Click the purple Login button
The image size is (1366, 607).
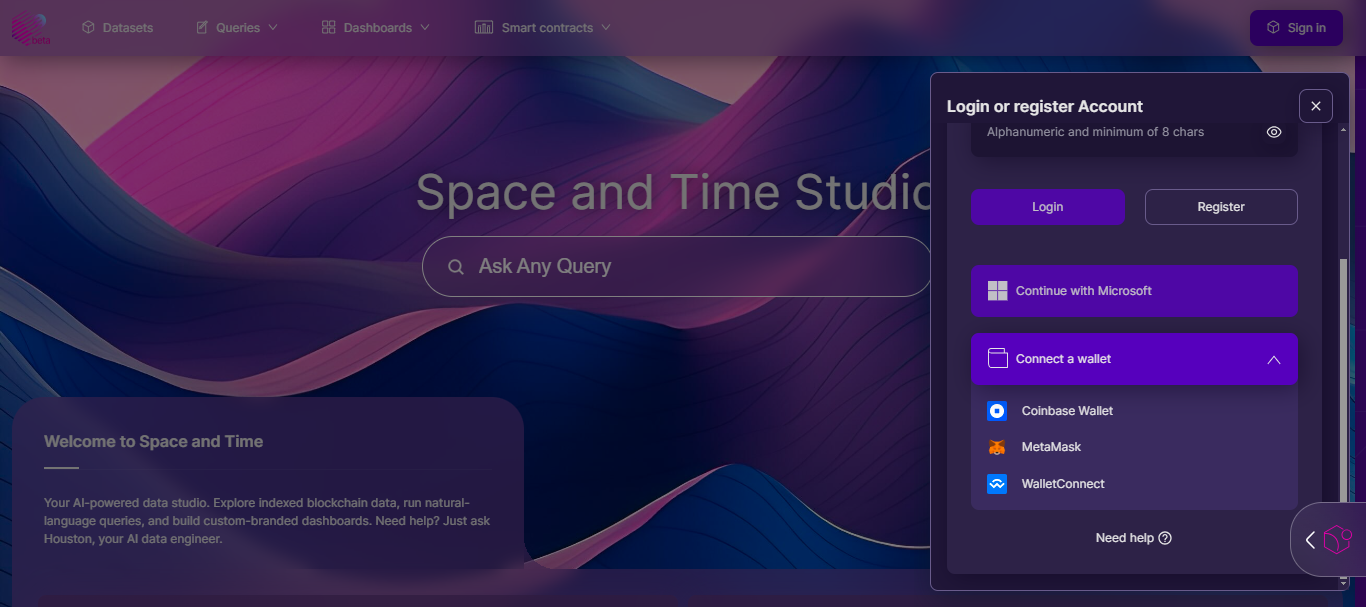pyautogui.click(x=1048, y=207)
